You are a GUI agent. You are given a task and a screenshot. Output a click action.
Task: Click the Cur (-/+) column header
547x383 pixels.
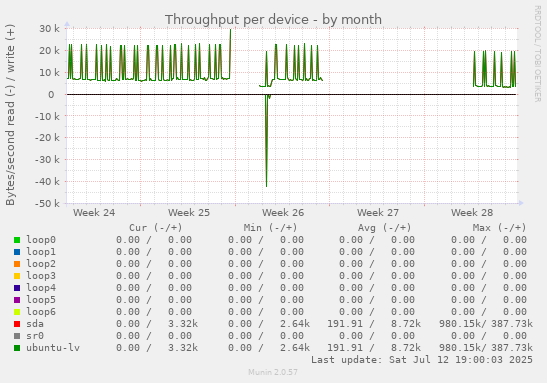[156, 228]
